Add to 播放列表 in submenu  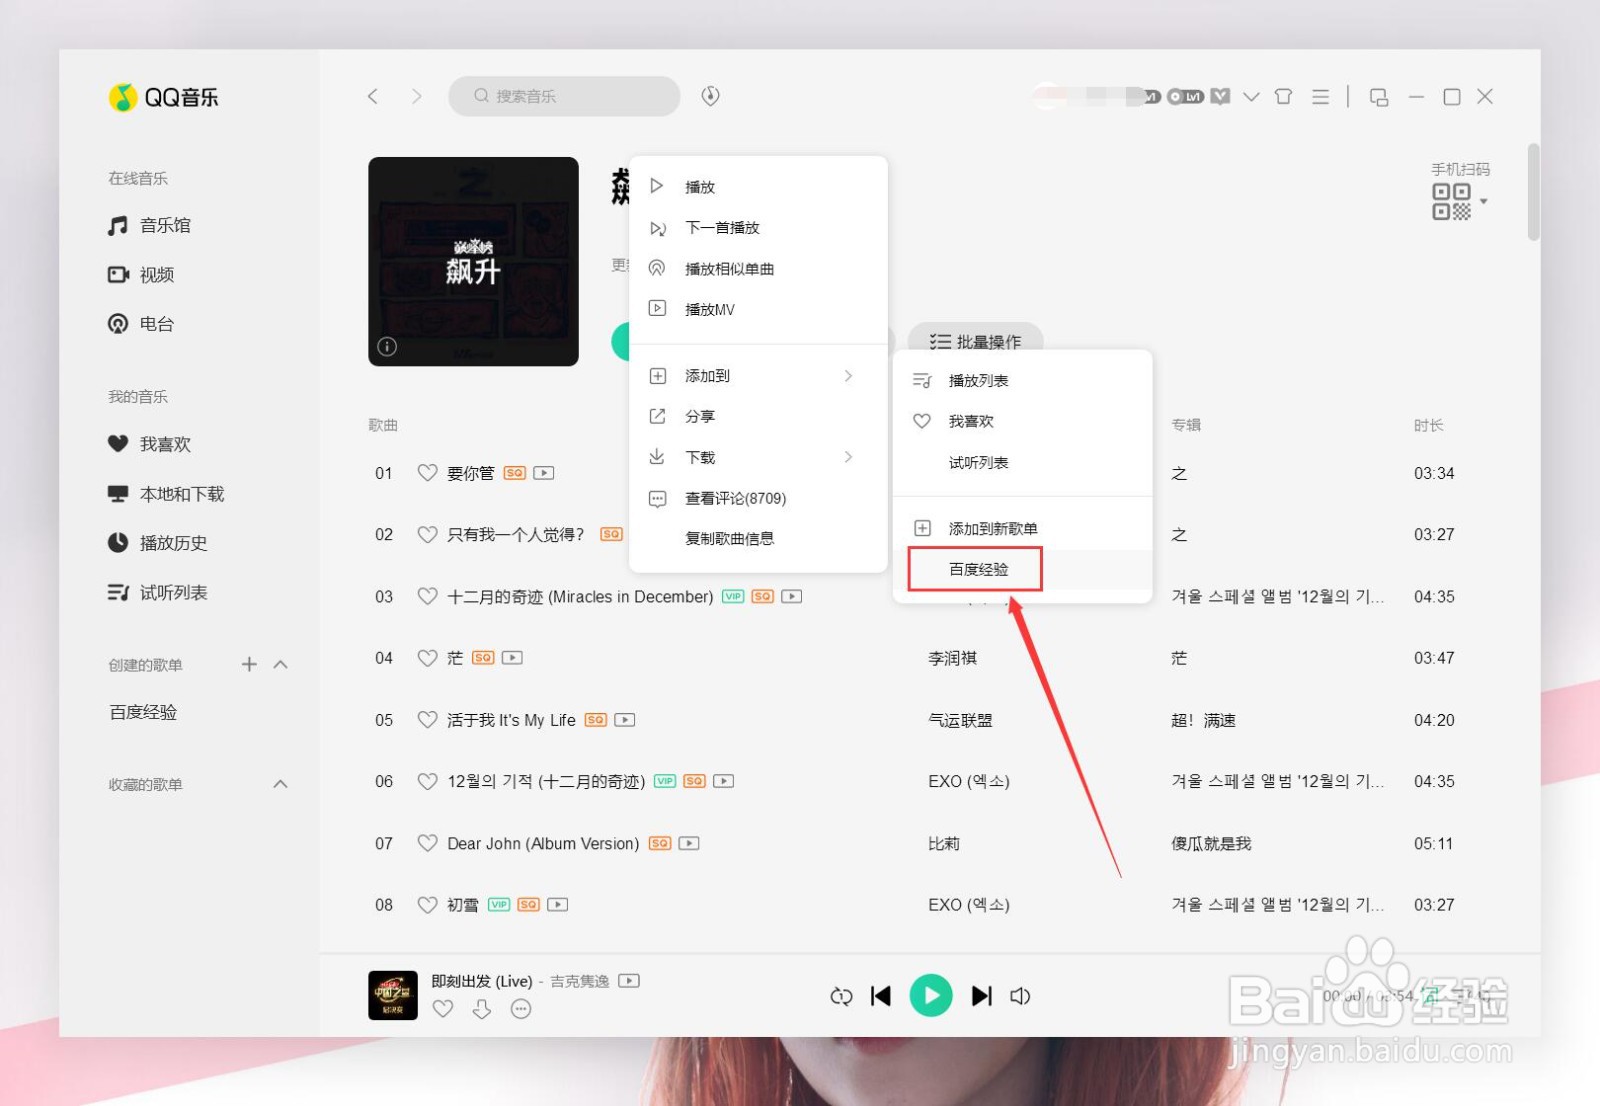tap(1022, 380)
